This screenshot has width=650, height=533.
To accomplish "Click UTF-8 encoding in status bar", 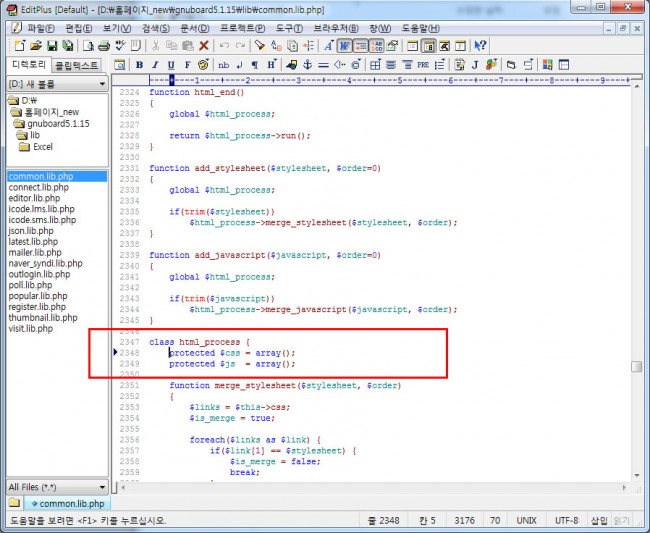I will pyautogui.click(x=566, y=521).
